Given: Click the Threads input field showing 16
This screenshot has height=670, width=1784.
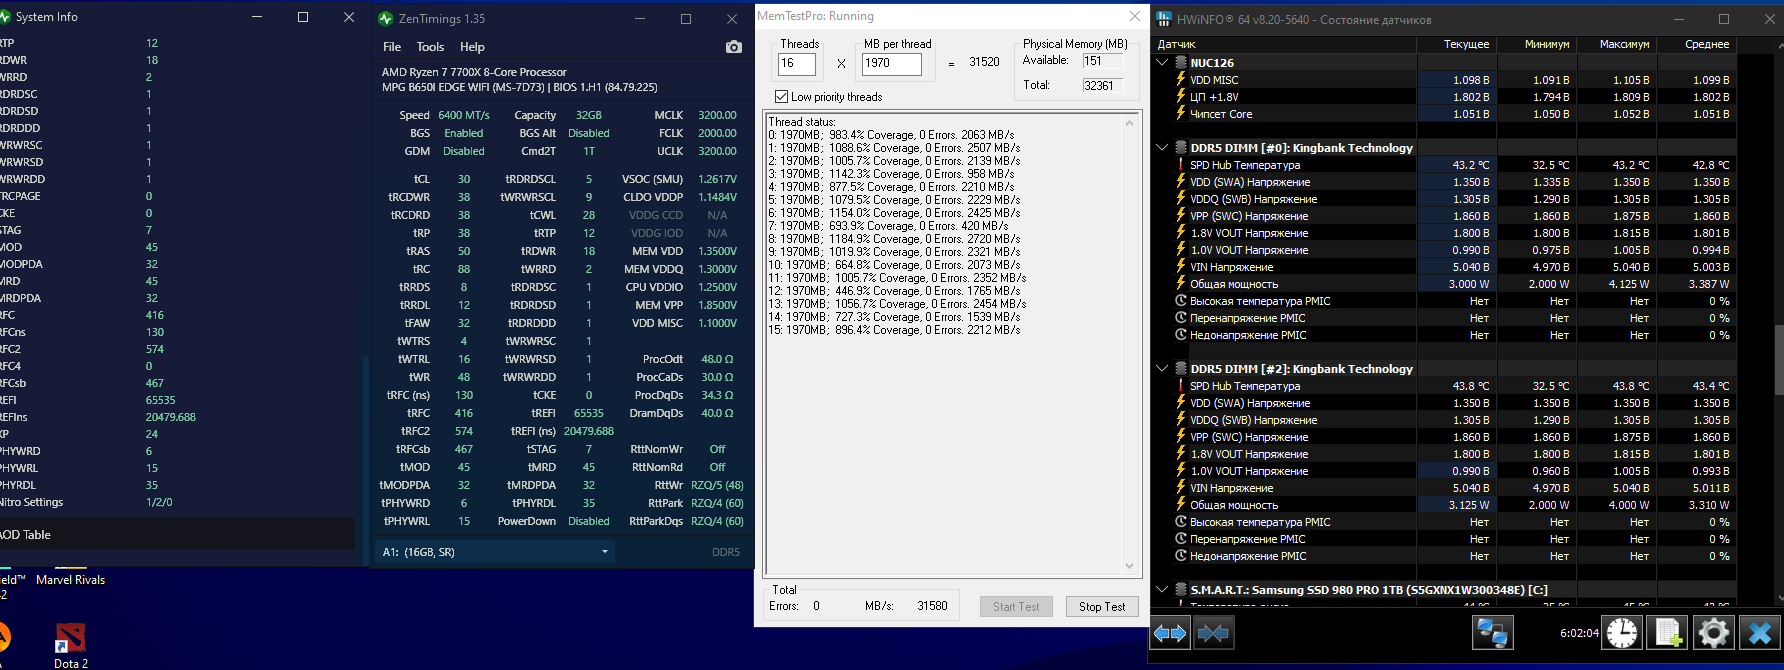Looking at the screenshot, I should coord(797,63).
